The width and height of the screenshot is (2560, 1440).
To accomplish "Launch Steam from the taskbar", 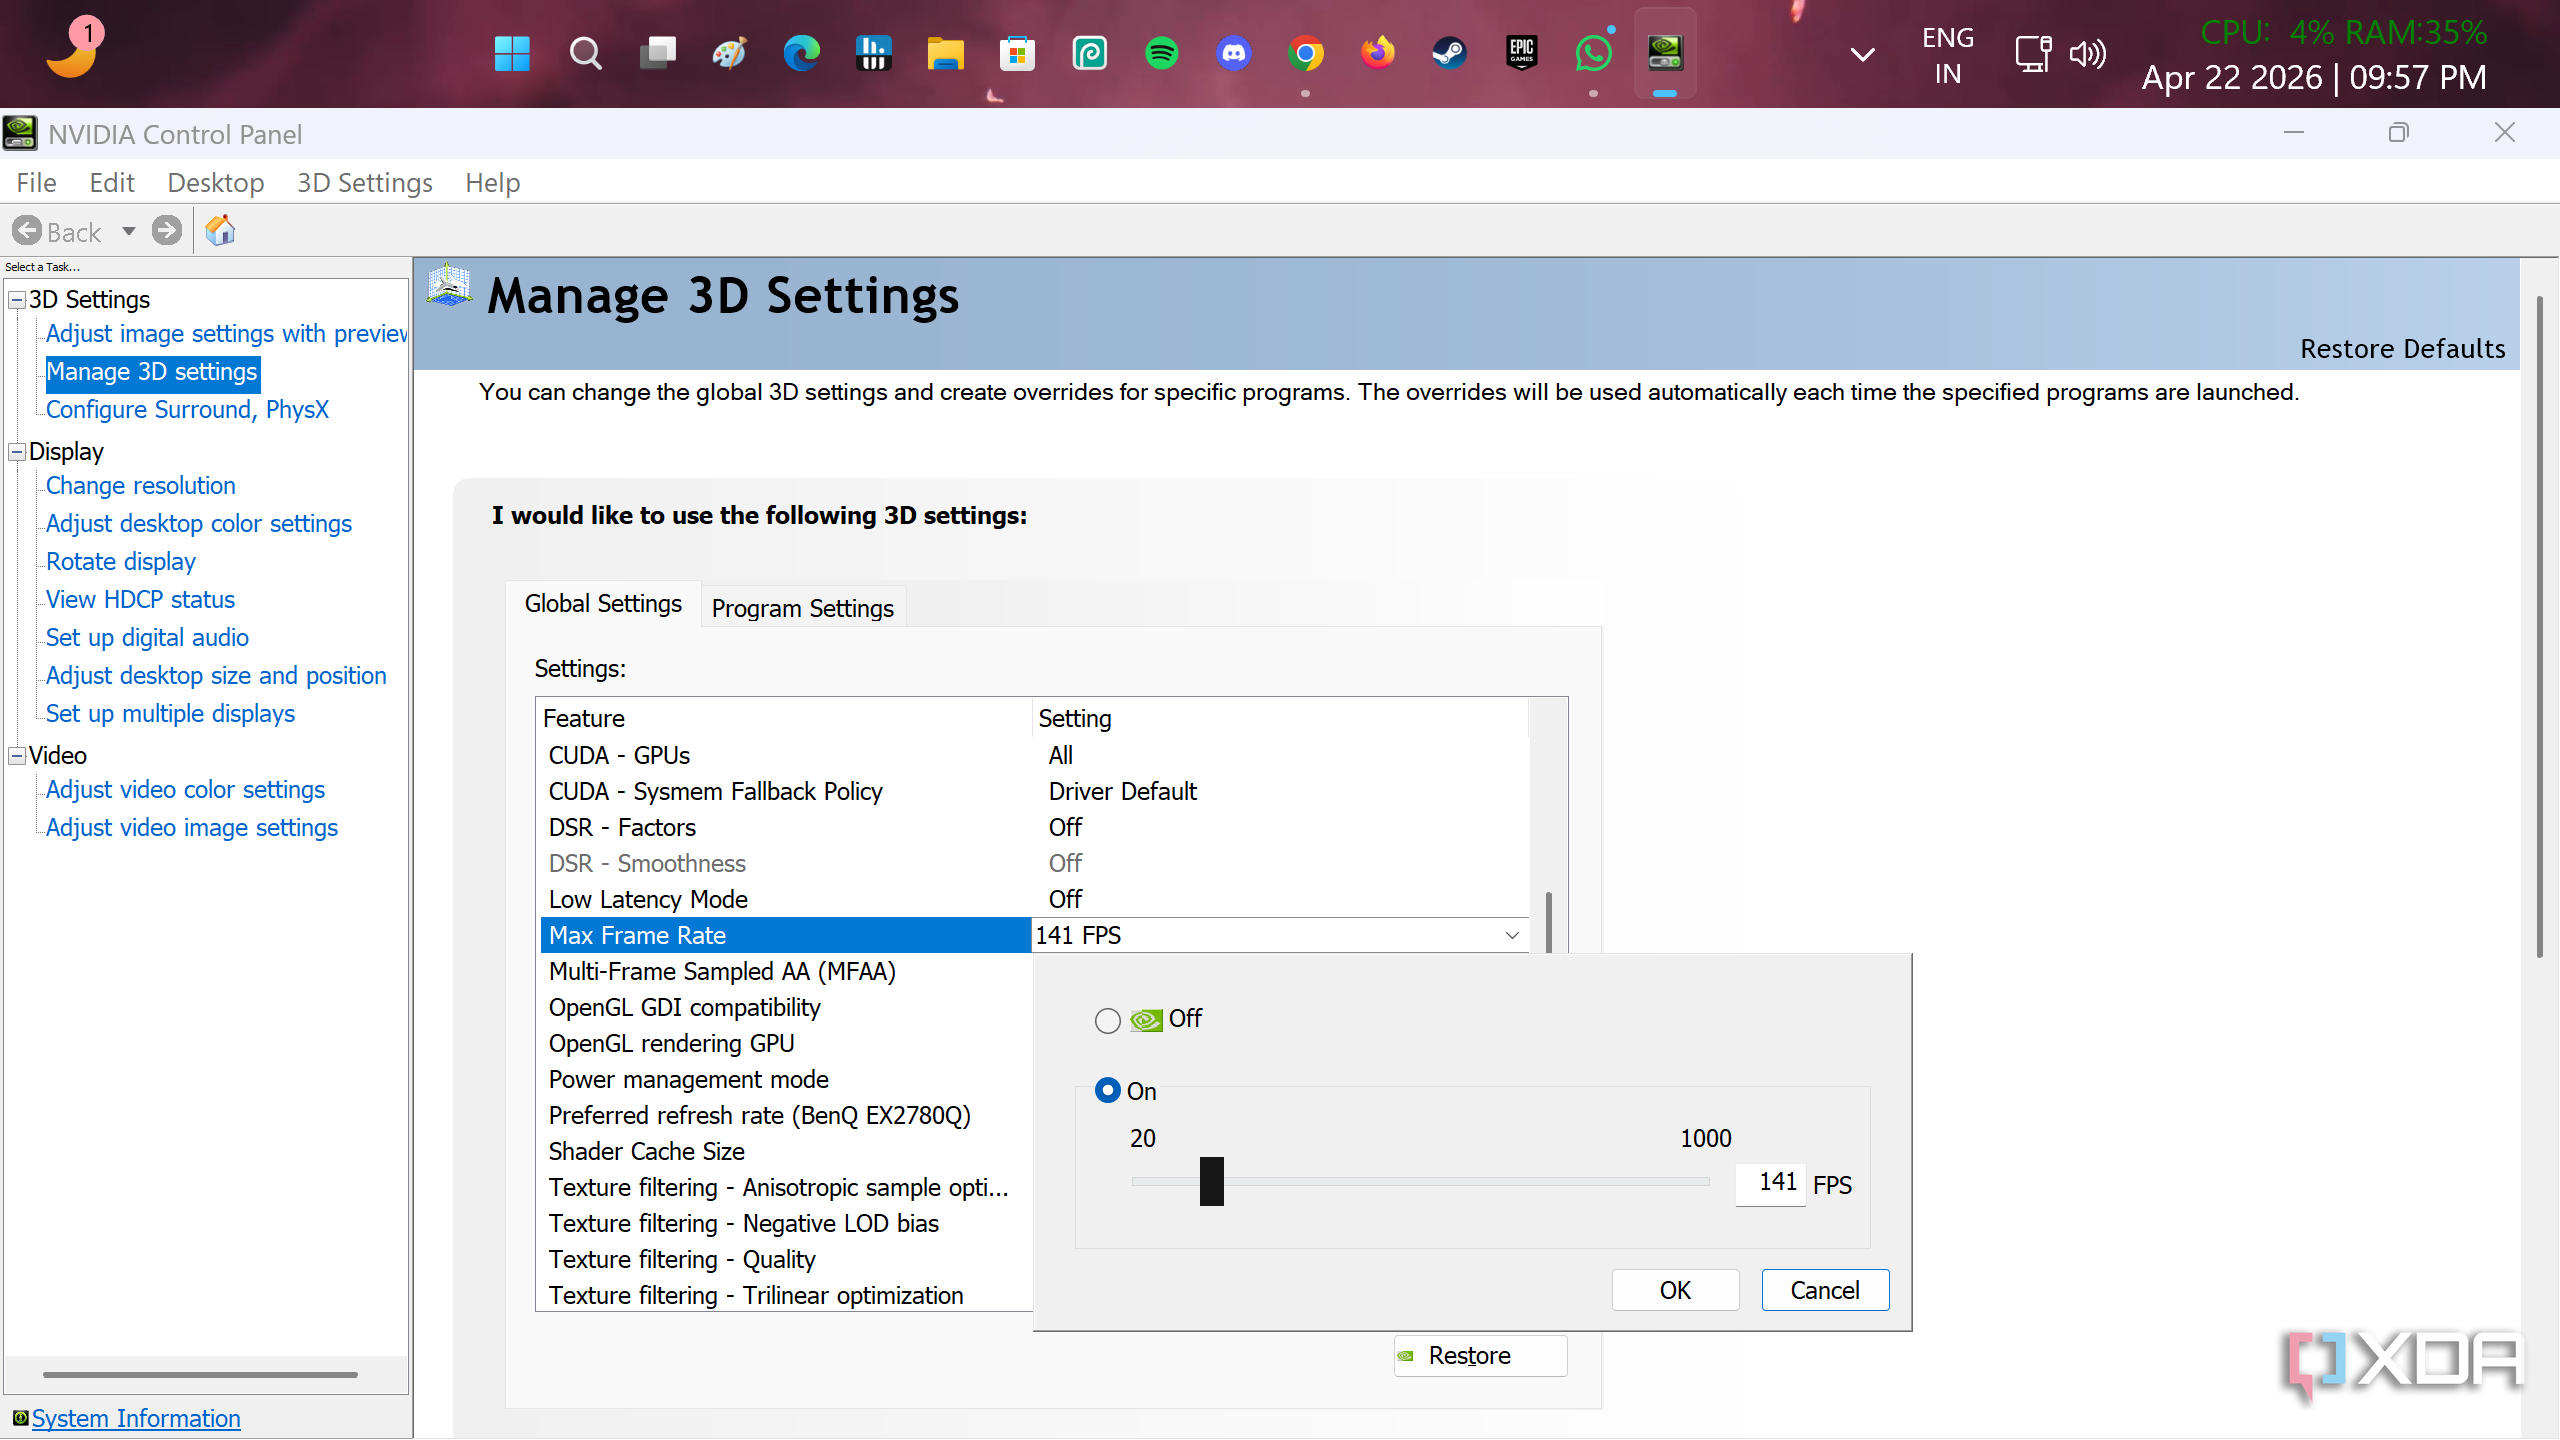I will (1449, 53).
